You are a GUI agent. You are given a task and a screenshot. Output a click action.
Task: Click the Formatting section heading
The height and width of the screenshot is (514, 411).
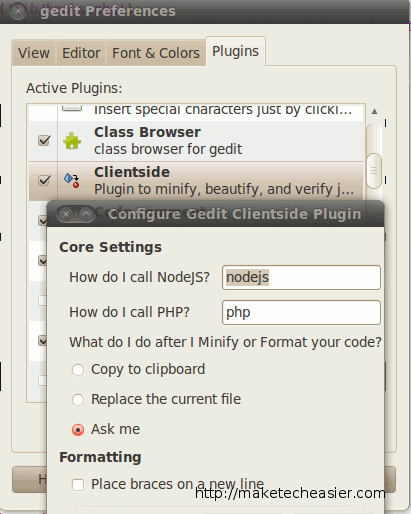[100, 457]
